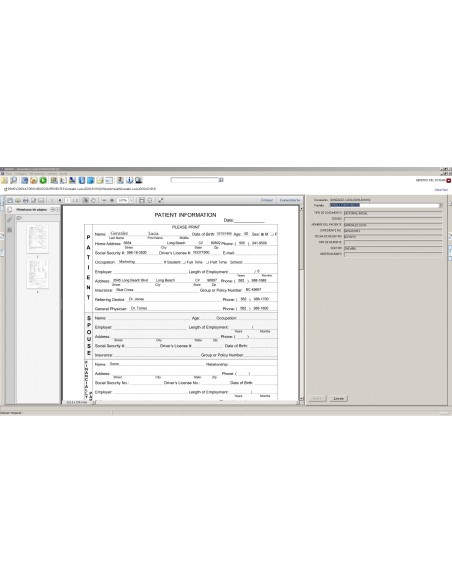This screenshot has height=584, width=452.
Task: Go to next page with the down arrow
Action: [x=60, y=200]
